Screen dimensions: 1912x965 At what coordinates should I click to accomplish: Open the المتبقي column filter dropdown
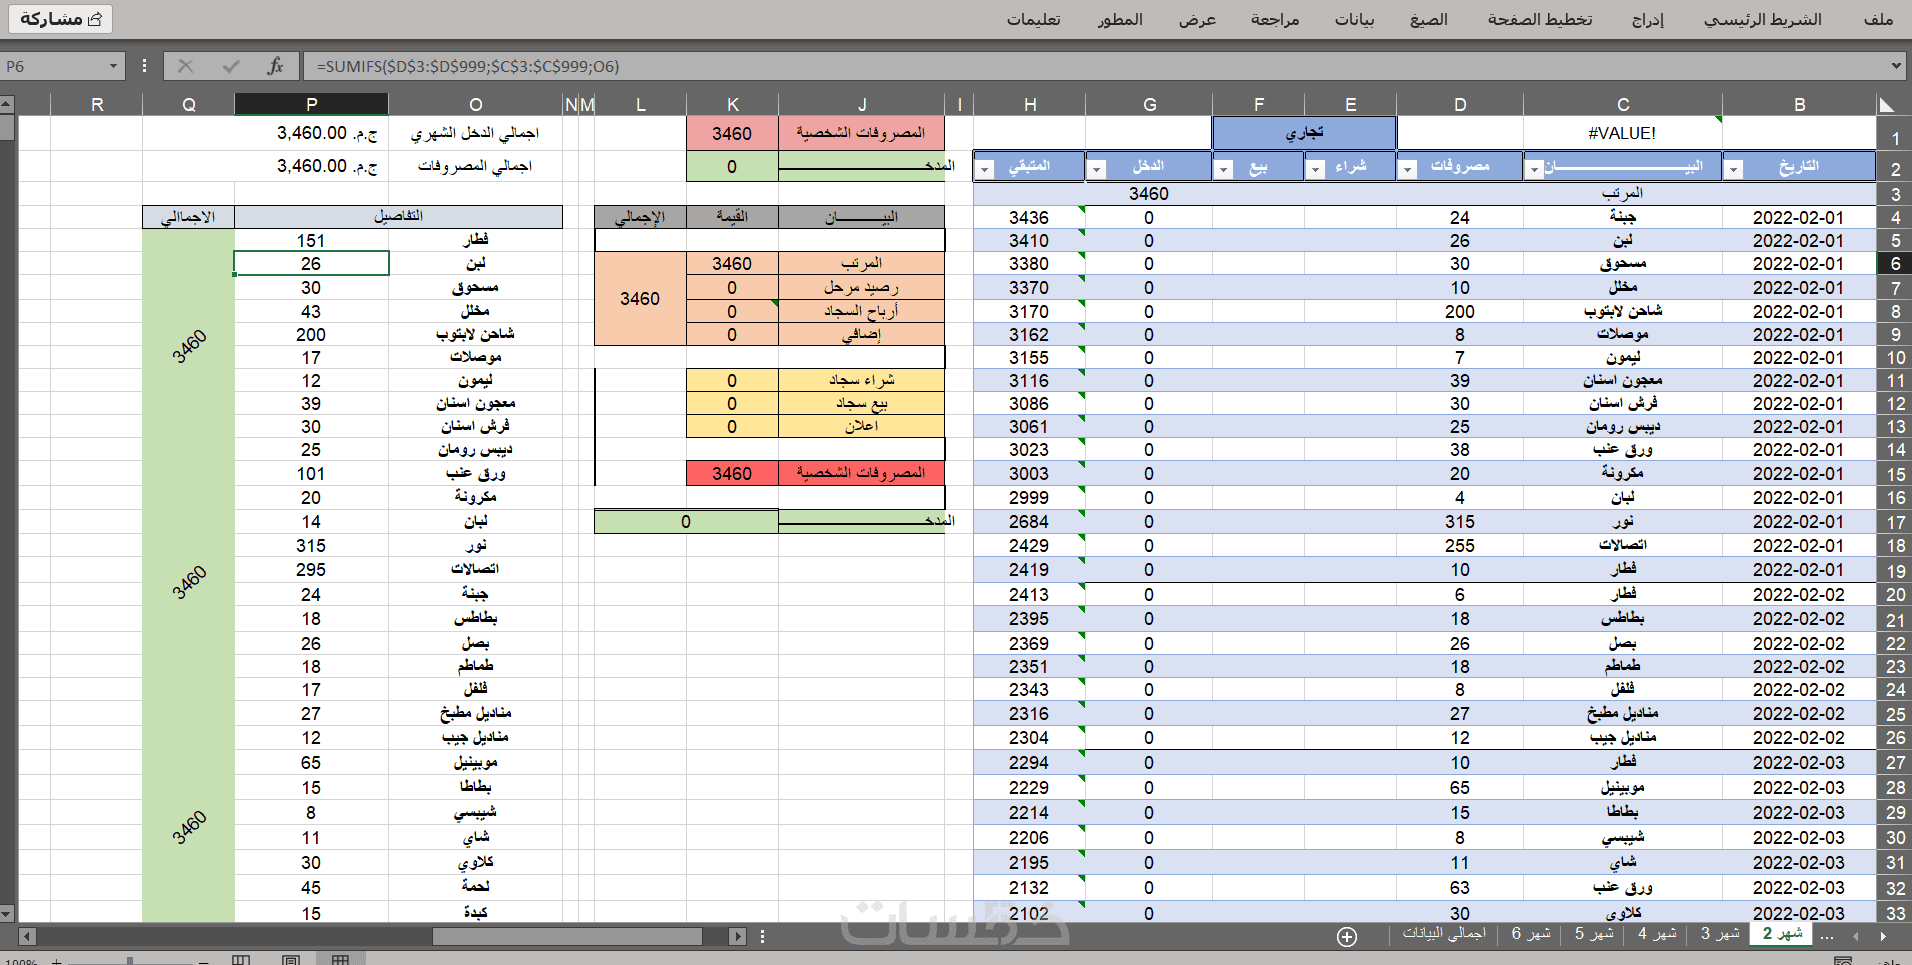(x=985, y=169)
